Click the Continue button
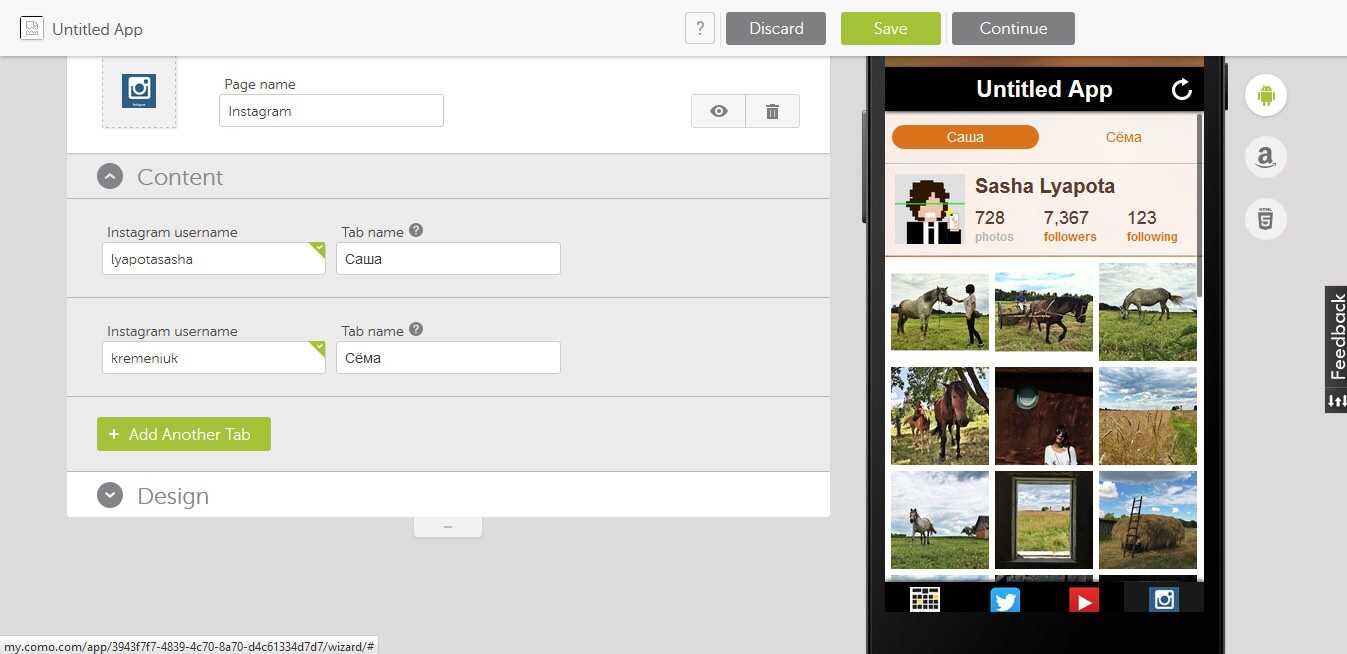 point(1013,28)
